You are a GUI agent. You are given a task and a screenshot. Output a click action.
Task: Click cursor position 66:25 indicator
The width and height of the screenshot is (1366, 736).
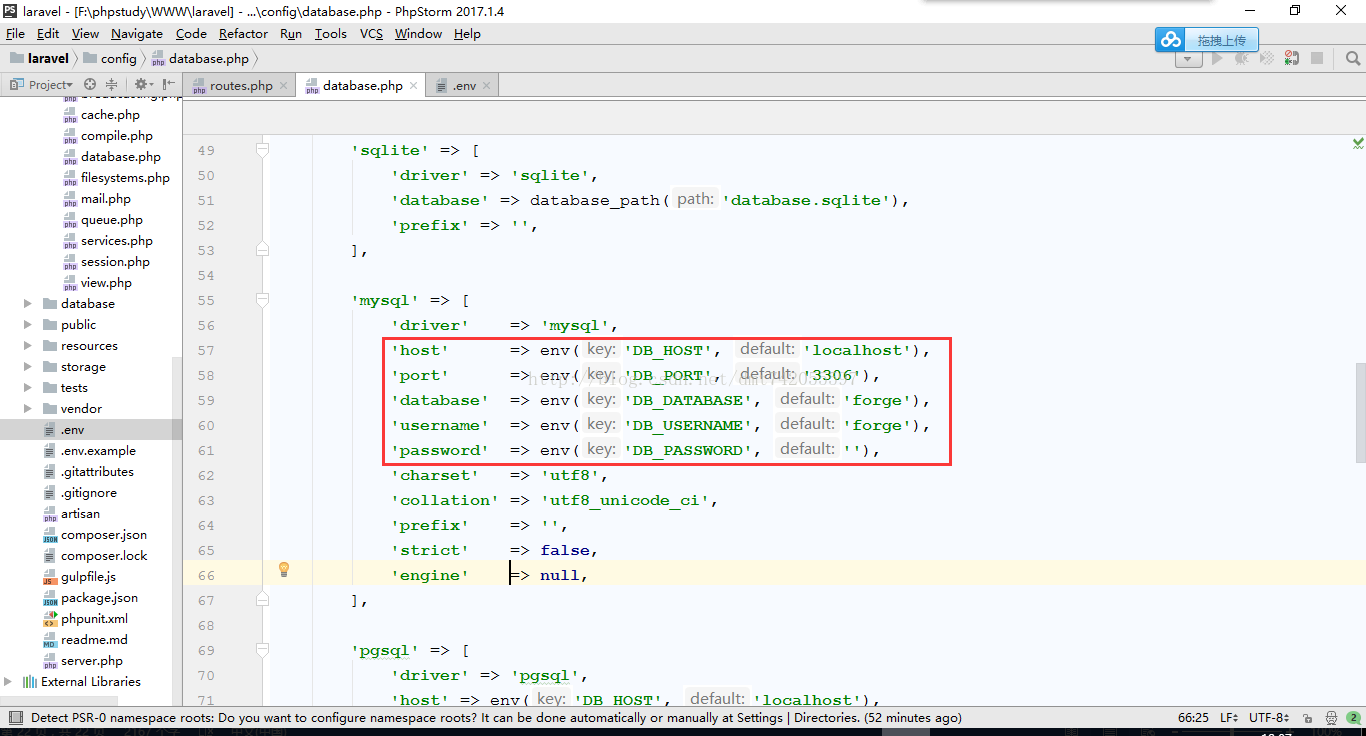coord(1191,718)
